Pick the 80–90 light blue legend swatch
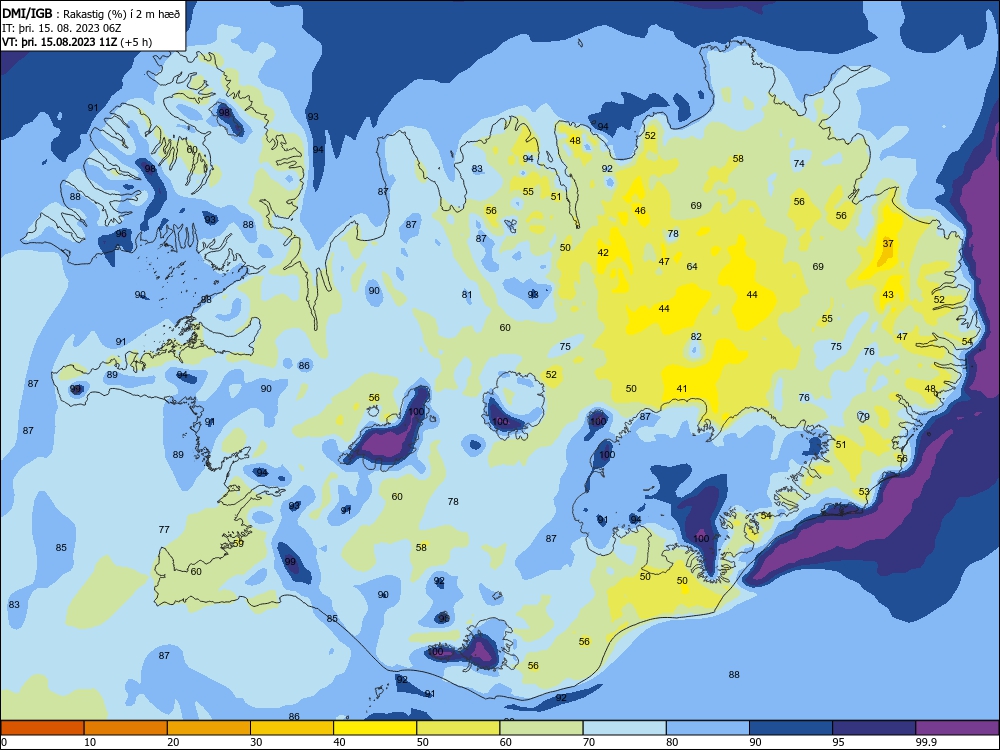The width and height of the screenshot is (1000, 750). pyautogui.click(x=708, y=728)
